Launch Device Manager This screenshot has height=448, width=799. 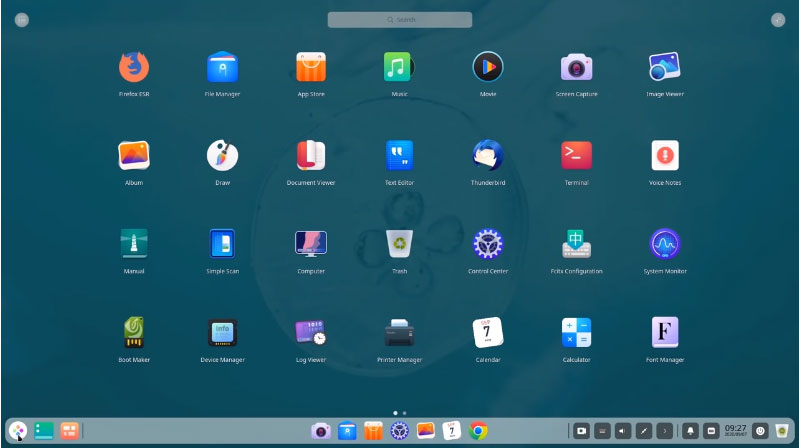point(223,332)
